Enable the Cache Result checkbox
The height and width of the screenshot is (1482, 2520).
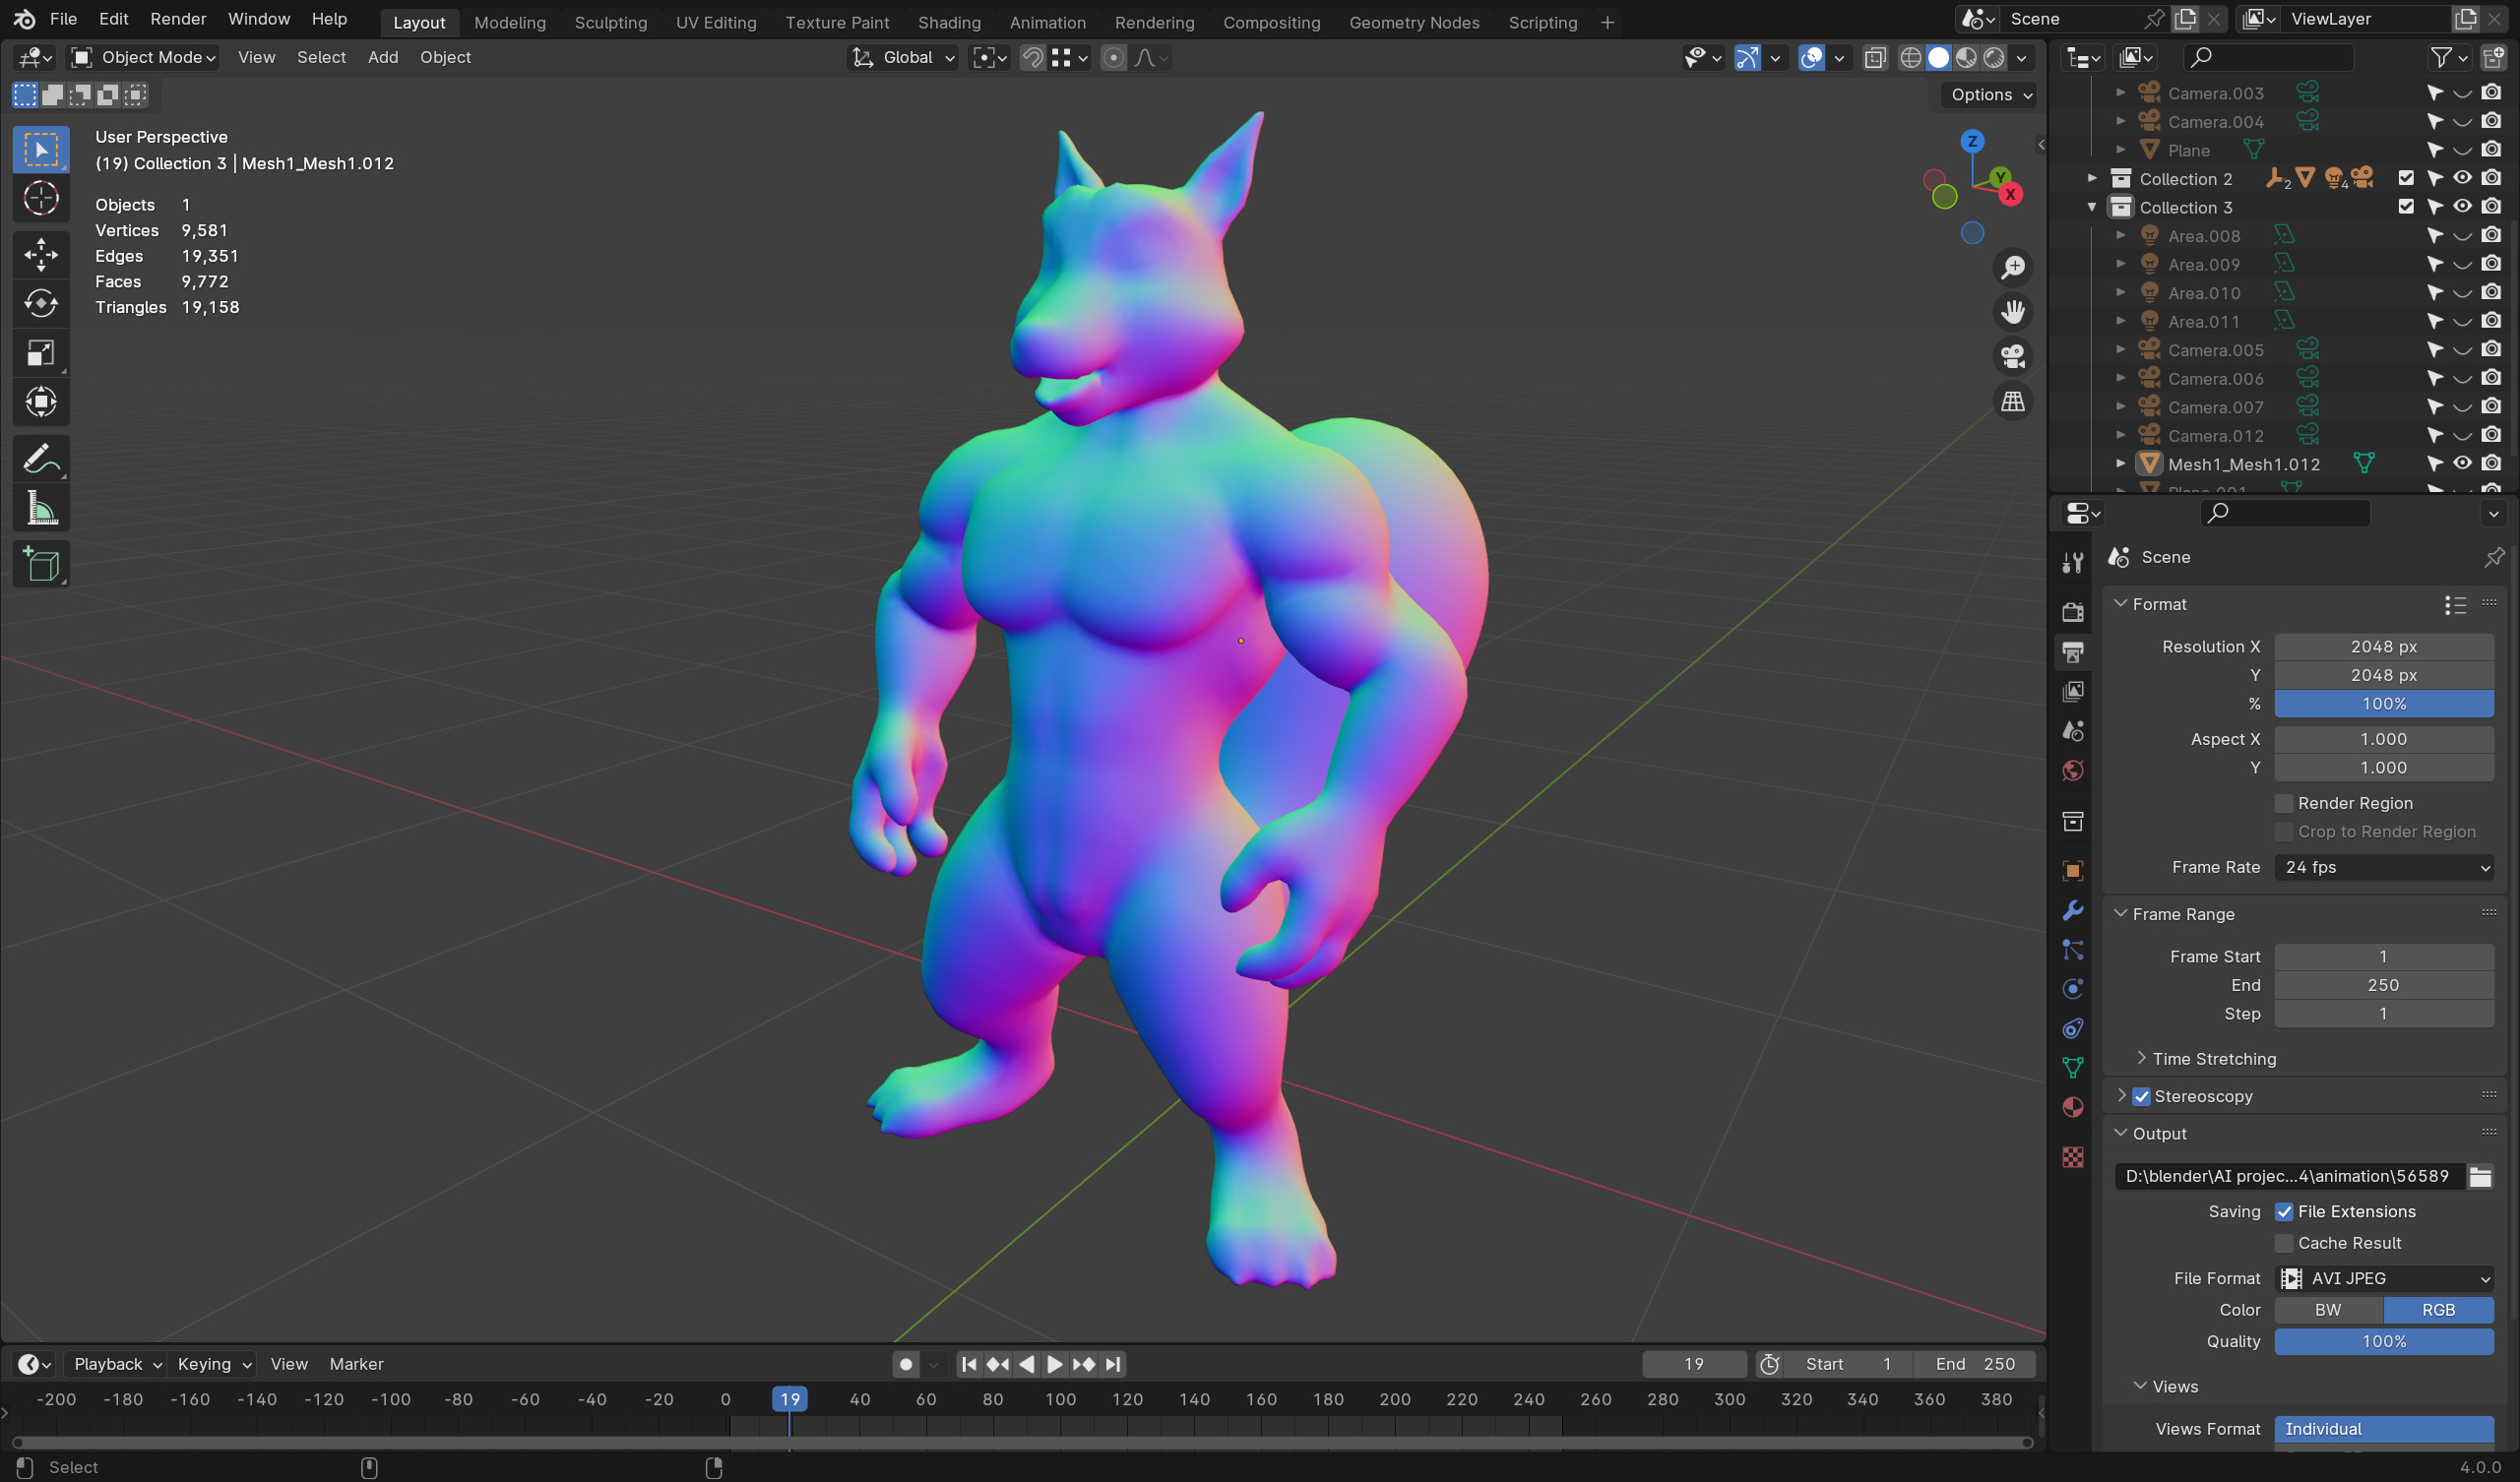[2284, 1244]
